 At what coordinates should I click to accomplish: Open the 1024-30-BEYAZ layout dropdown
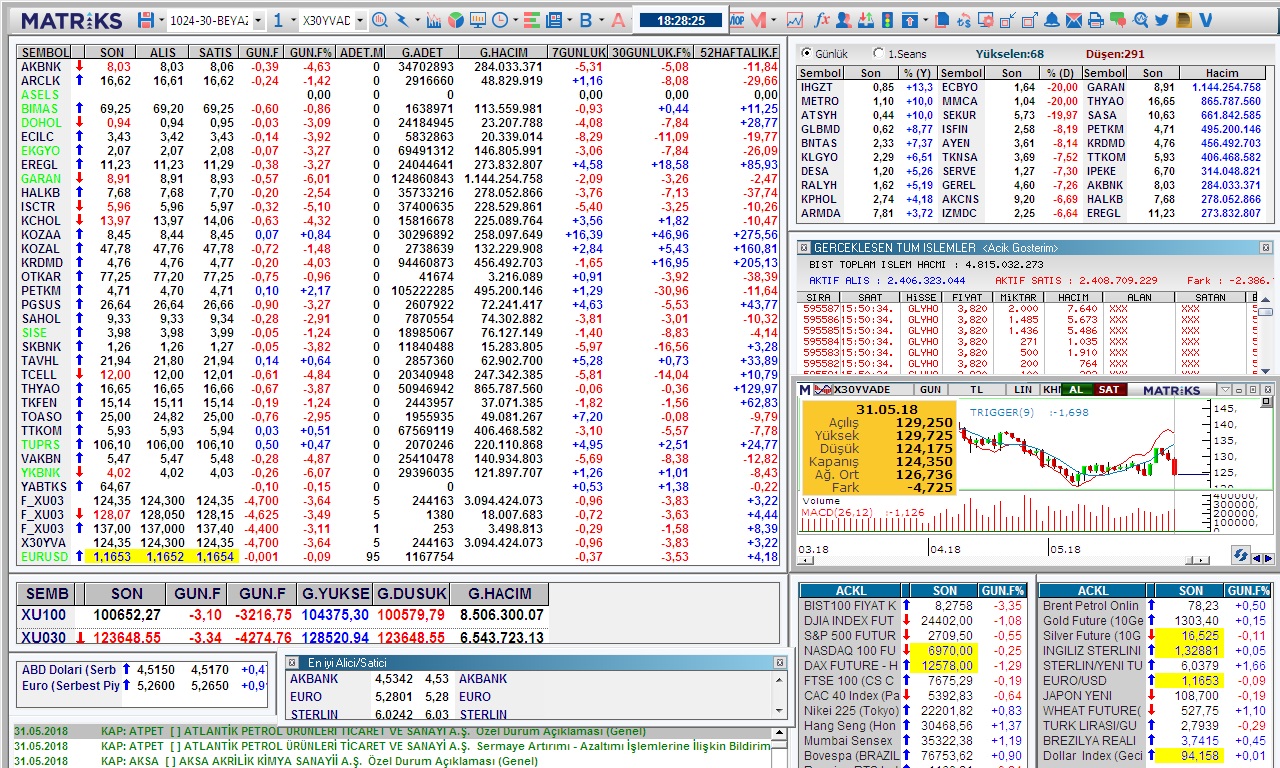click(257, 21)
